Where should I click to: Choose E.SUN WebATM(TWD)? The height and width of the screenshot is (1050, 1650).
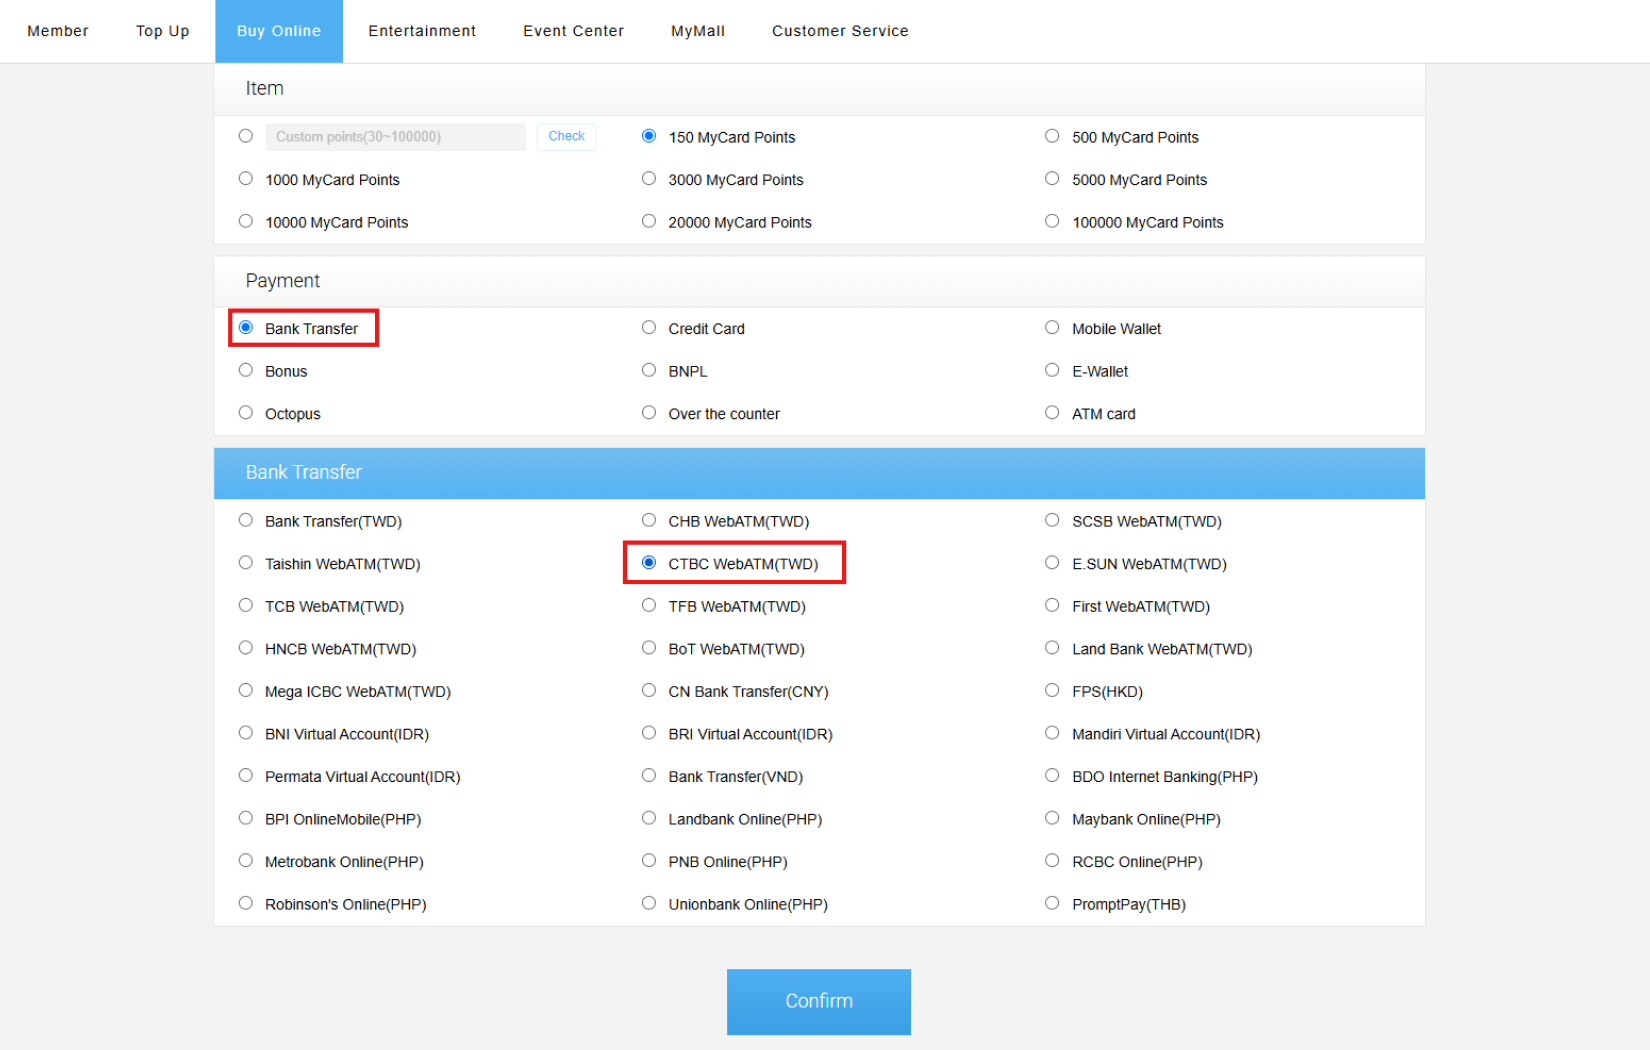pos(1052,563)
